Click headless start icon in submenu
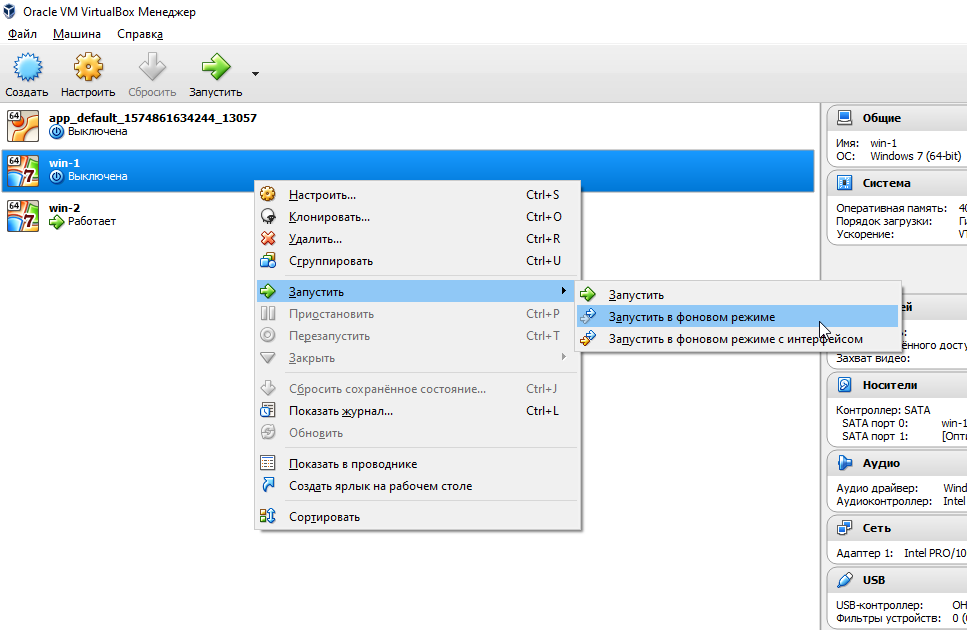The image size is (967, 630). click(588, 316)
